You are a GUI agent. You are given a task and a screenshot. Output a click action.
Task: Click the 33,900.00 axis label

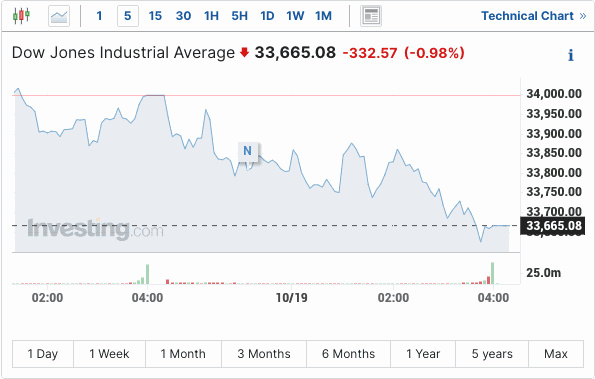[x=554, y=134]
